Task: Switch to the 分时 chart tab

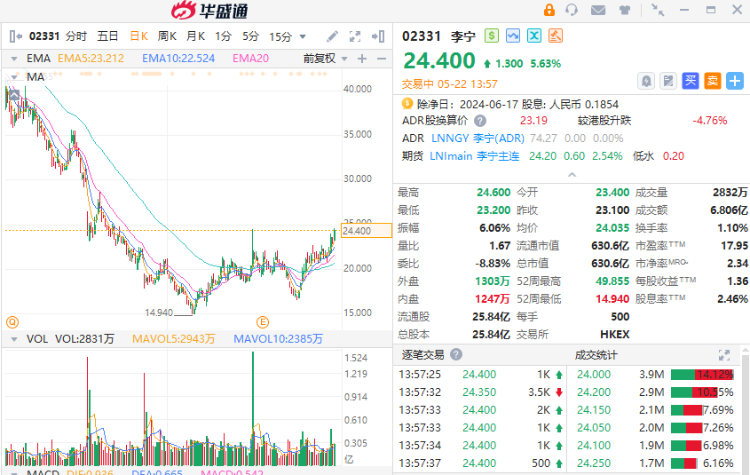Action: coord(77,36)
